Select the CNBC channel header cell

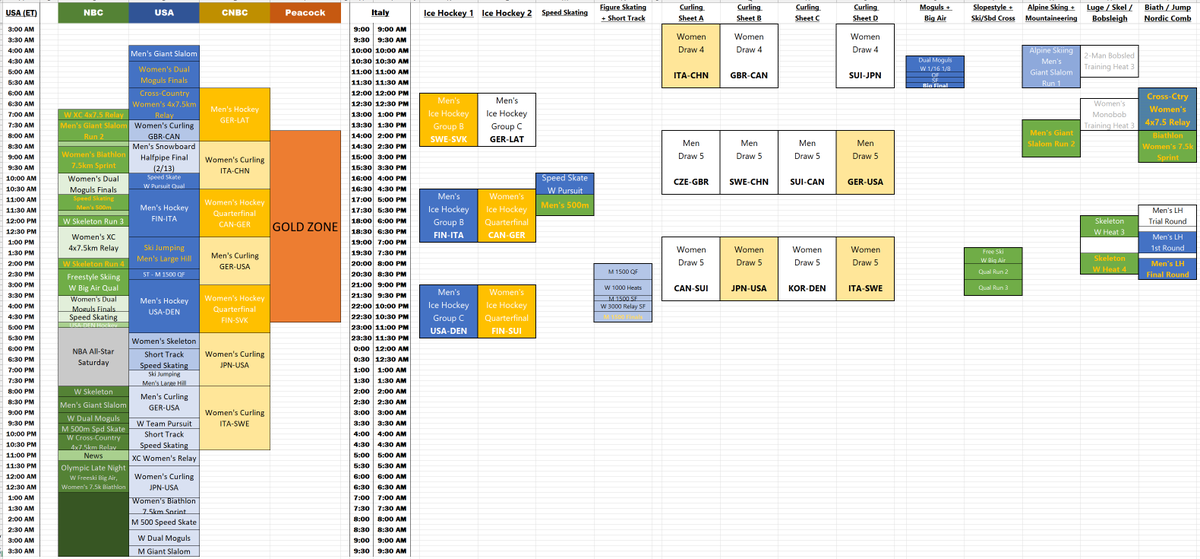[234, 13]
